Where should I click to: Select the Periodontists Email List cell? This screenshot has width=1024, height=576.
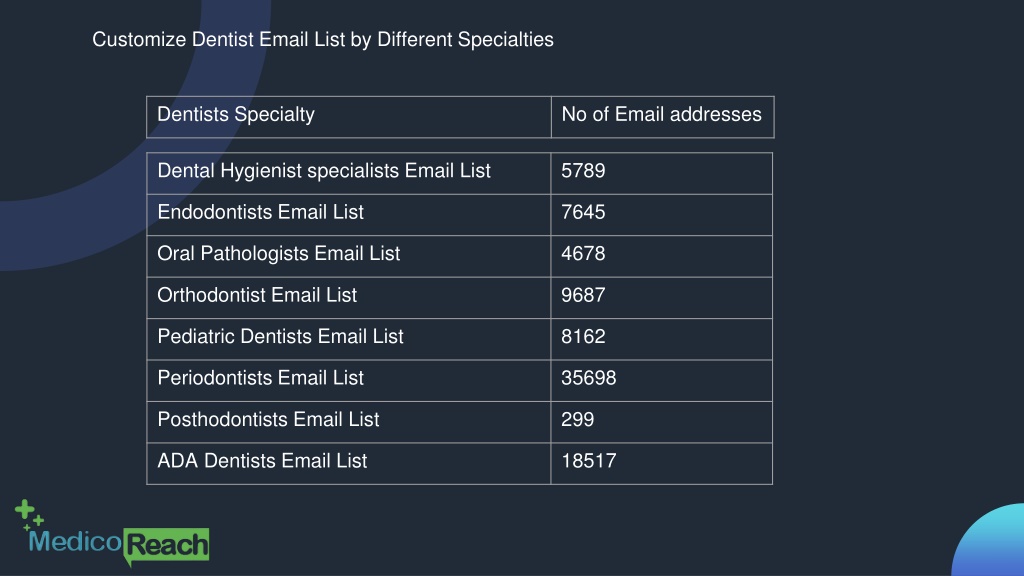pyautogui.click(x=349, y=381)
